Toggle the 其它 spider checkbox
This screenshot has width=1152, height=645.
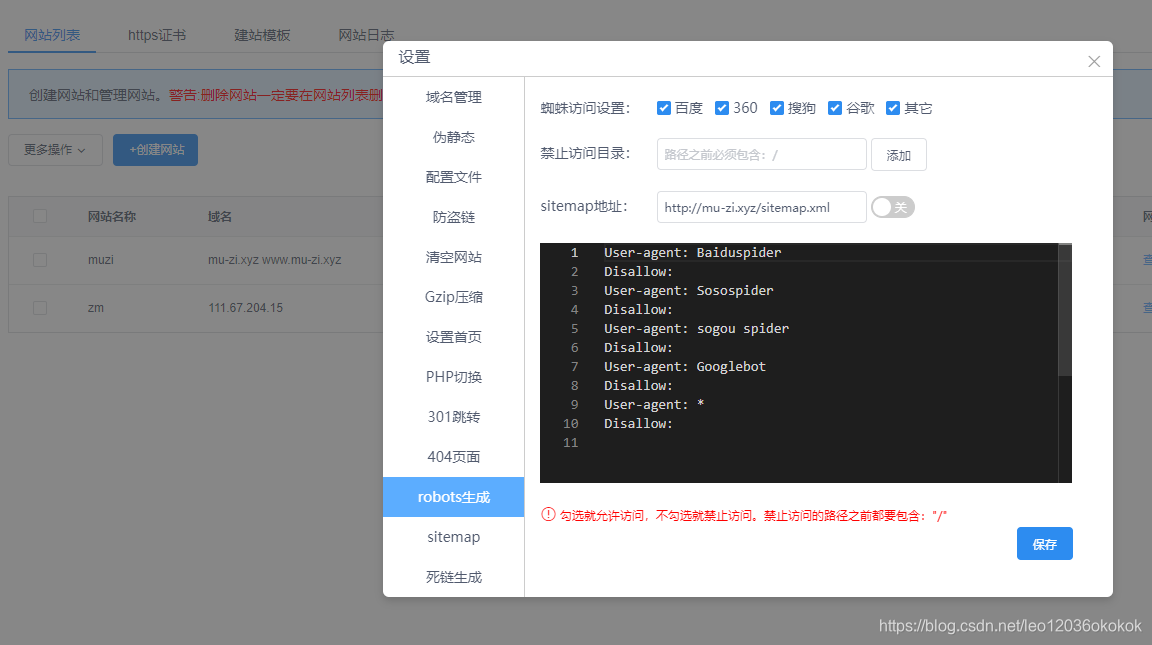pos(893,108)
